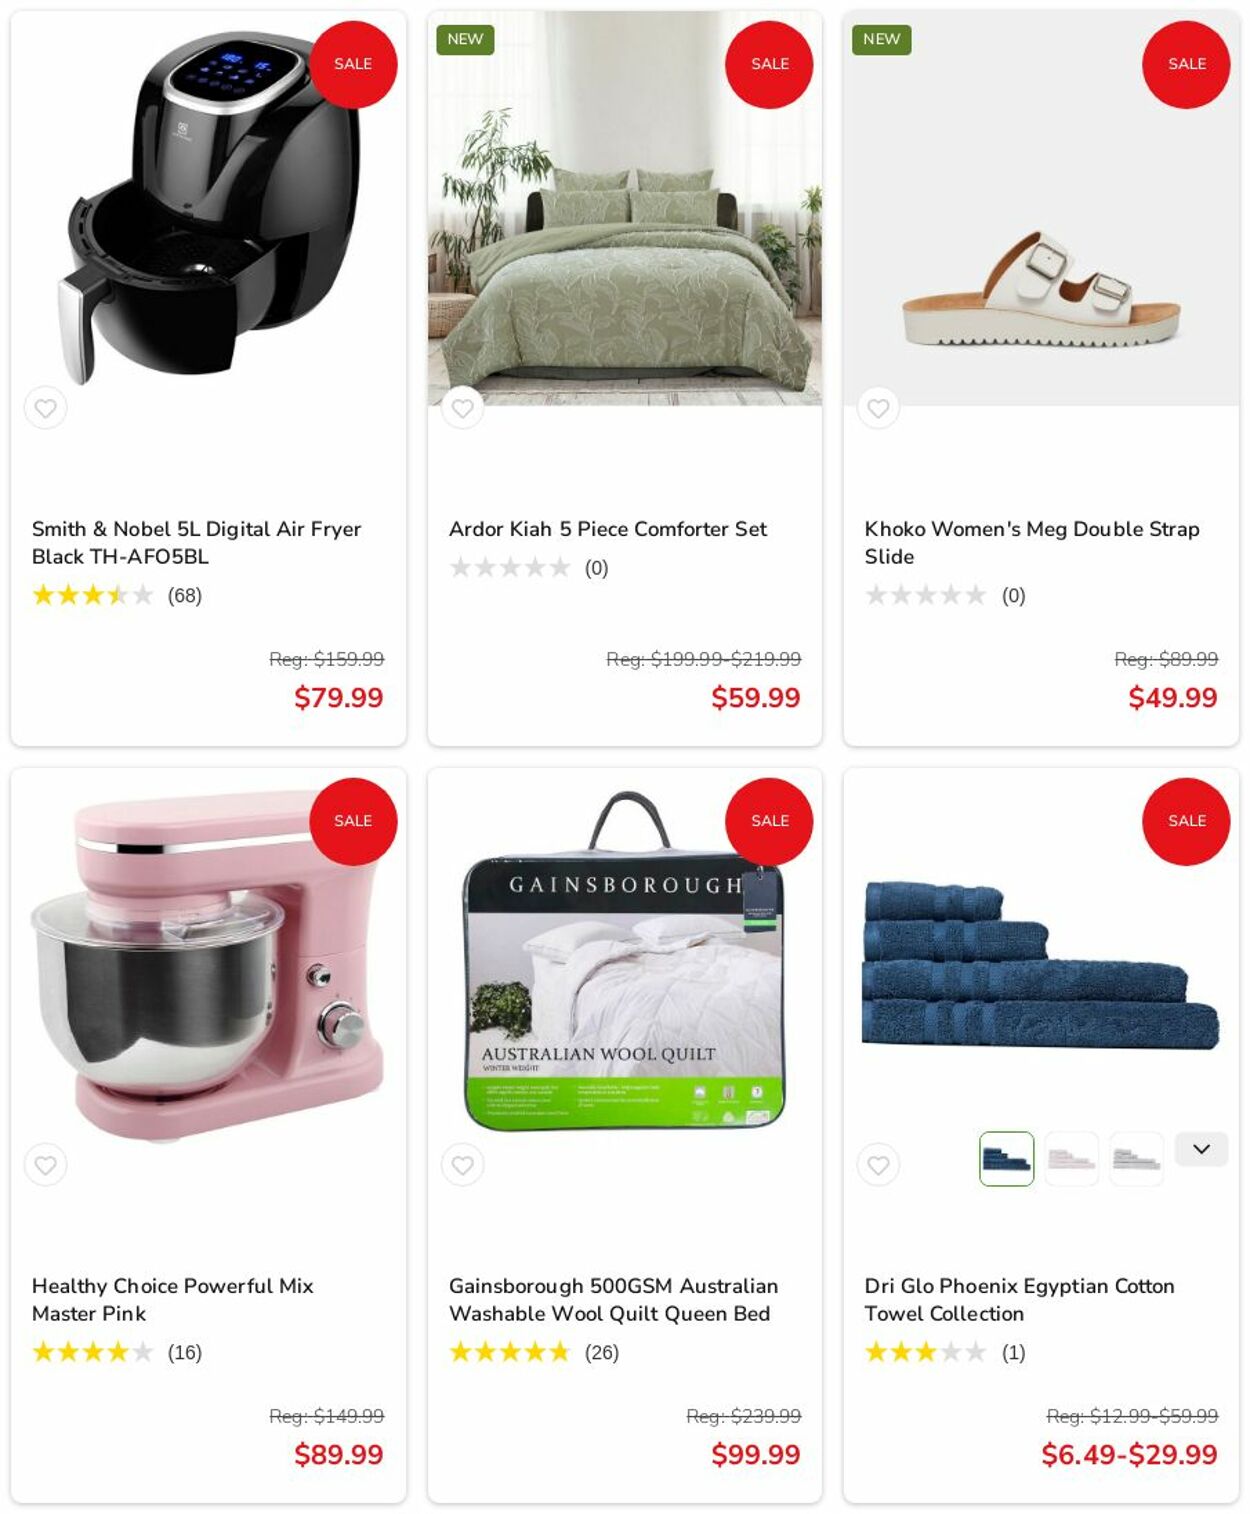Open Khoko Women's Meg Double Strap Slide

1031,542
